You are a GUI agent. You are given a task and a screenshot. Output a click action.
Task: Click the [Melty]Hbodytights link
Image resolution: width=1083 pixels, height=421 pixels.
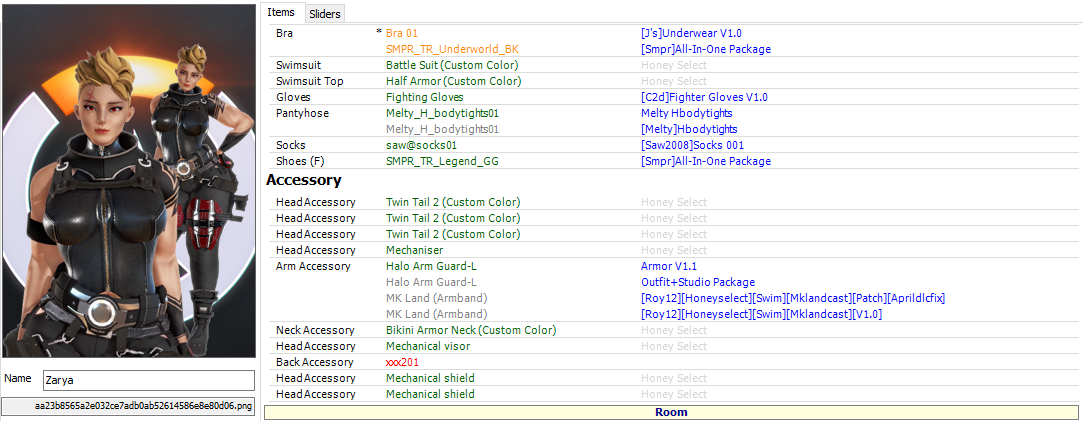(689, 129)
